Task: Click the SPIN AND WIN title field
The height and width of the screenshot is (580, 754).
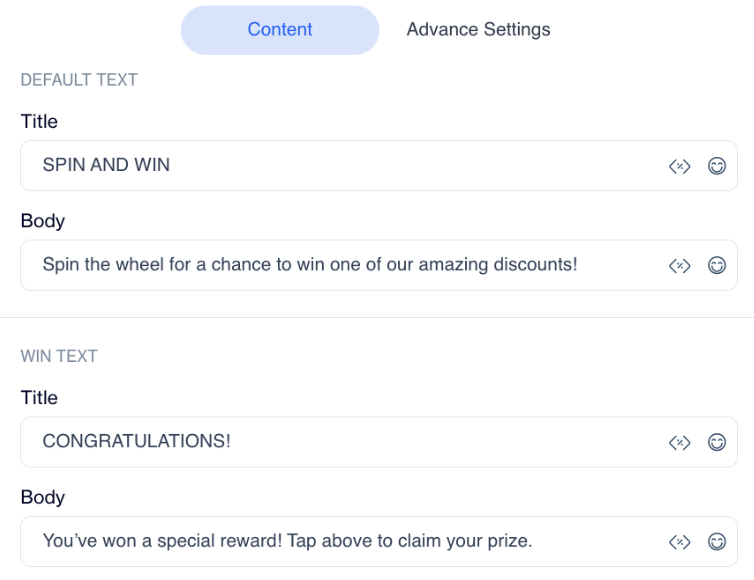Action: point(340,166)
